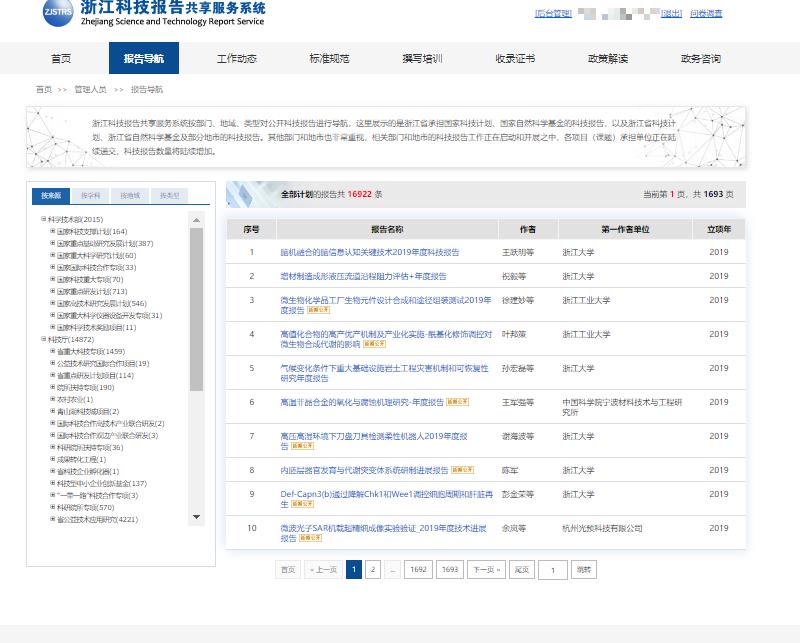Click the ZJSTRS logo icon
800x643 pixels.
[x=59, y=12]
